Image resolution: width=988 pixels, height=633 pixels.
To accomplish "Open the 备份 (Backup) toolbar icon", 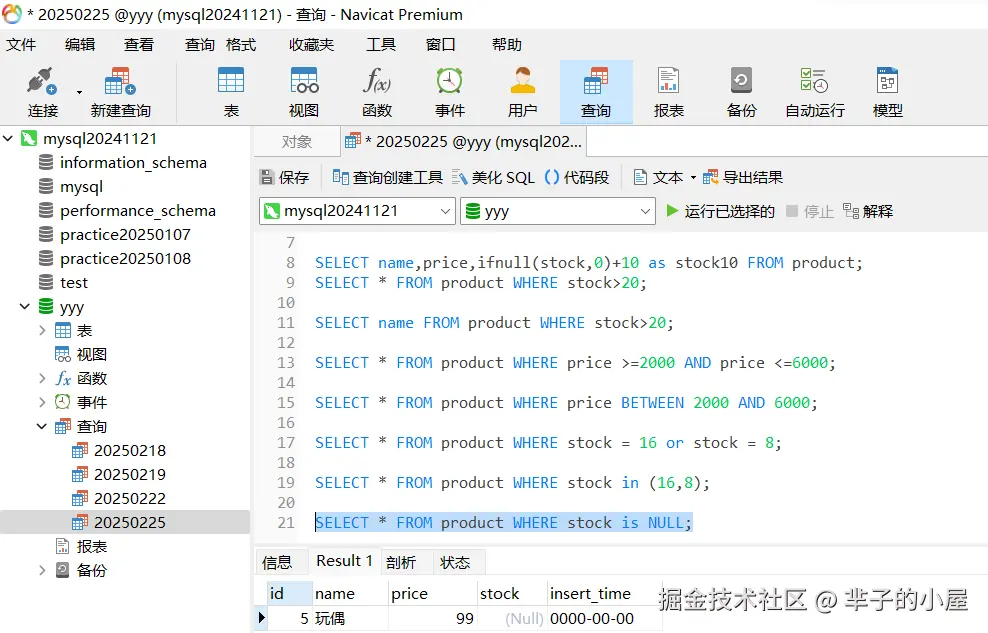I will click(741, 93).
